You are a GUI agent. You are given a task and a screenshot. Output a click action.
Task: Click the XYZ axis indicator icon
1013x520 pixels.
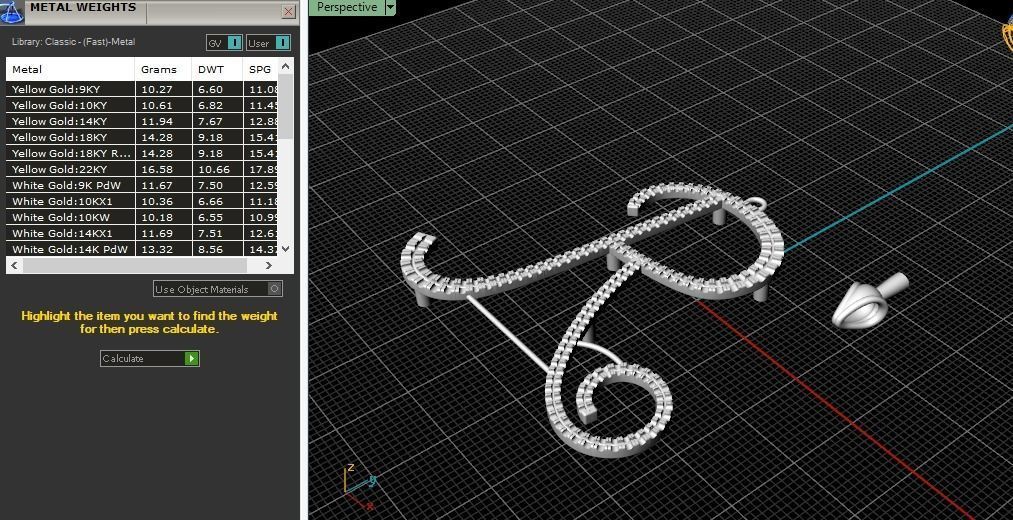[x=359, y=486]
